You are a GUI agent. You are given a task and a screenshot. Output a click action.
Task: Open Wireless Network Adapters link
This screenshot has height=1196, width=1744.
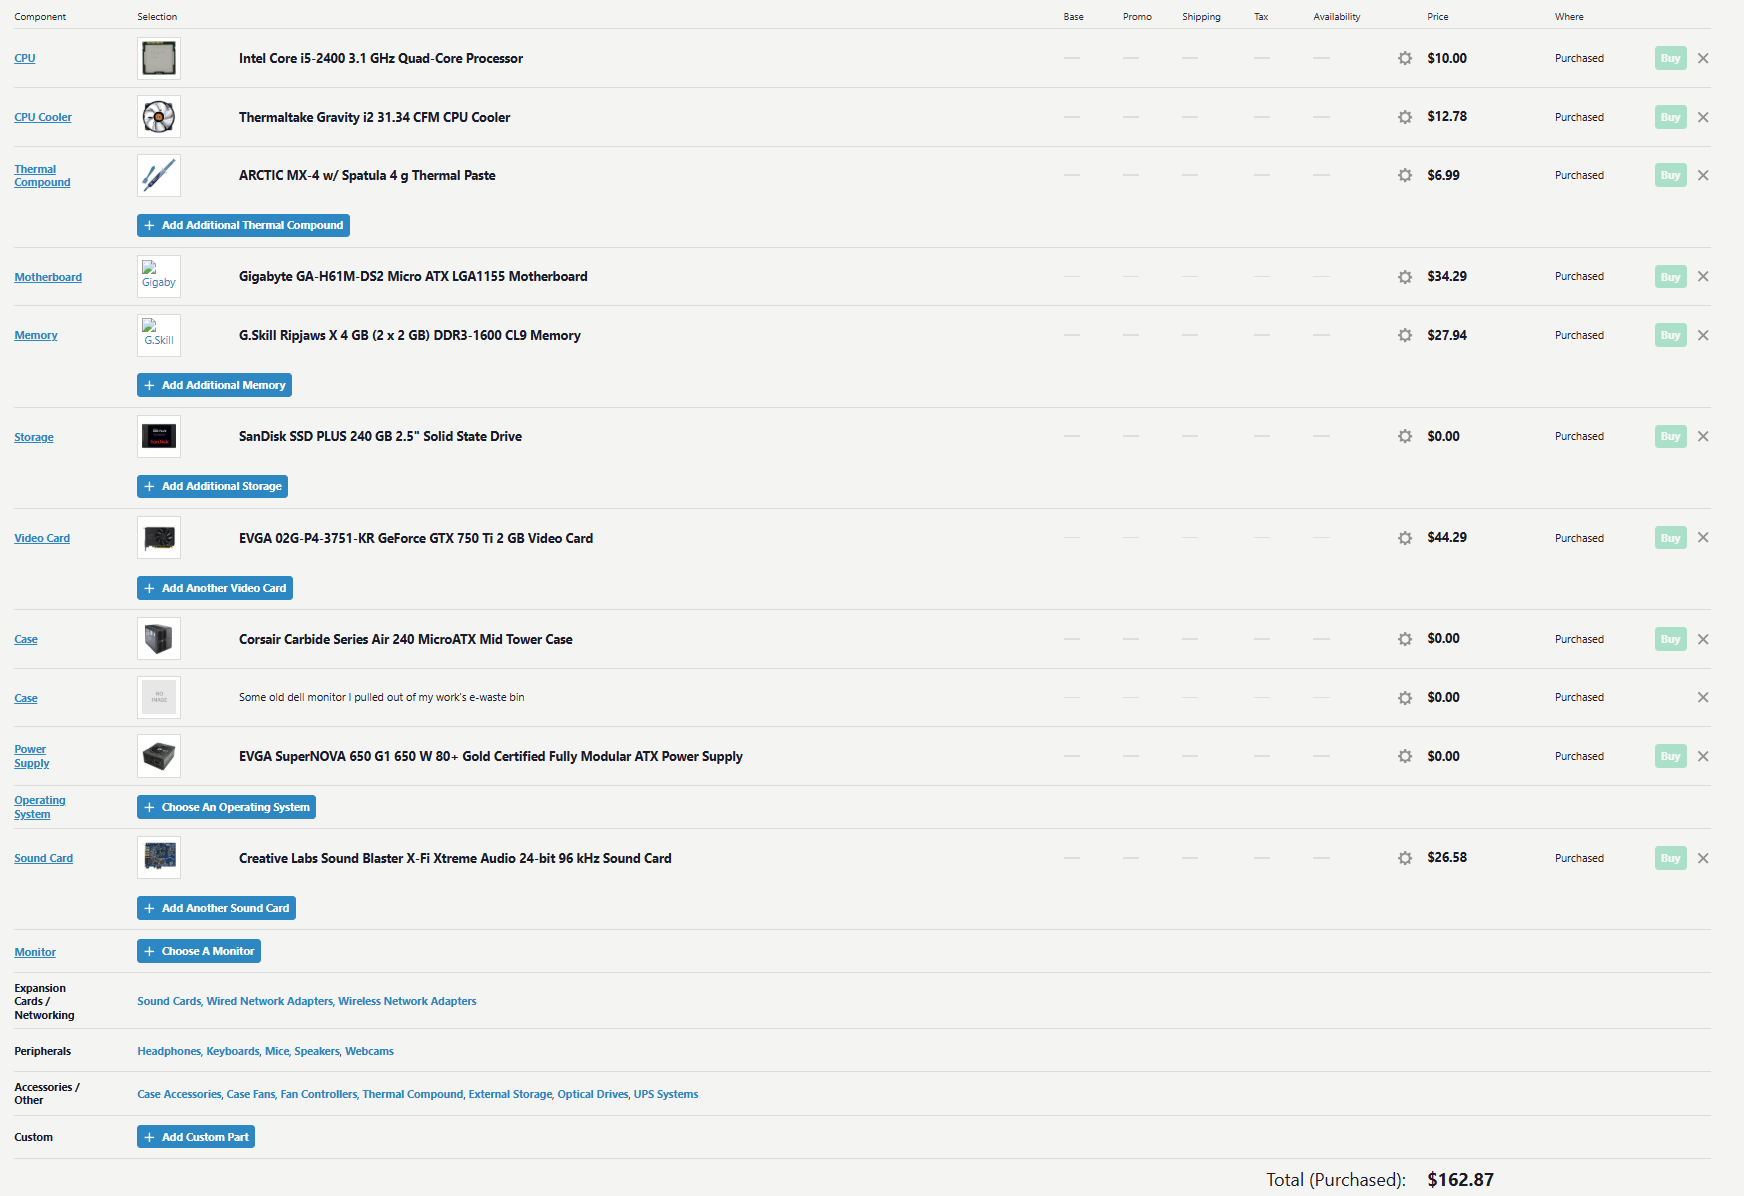coord(407,1001)
